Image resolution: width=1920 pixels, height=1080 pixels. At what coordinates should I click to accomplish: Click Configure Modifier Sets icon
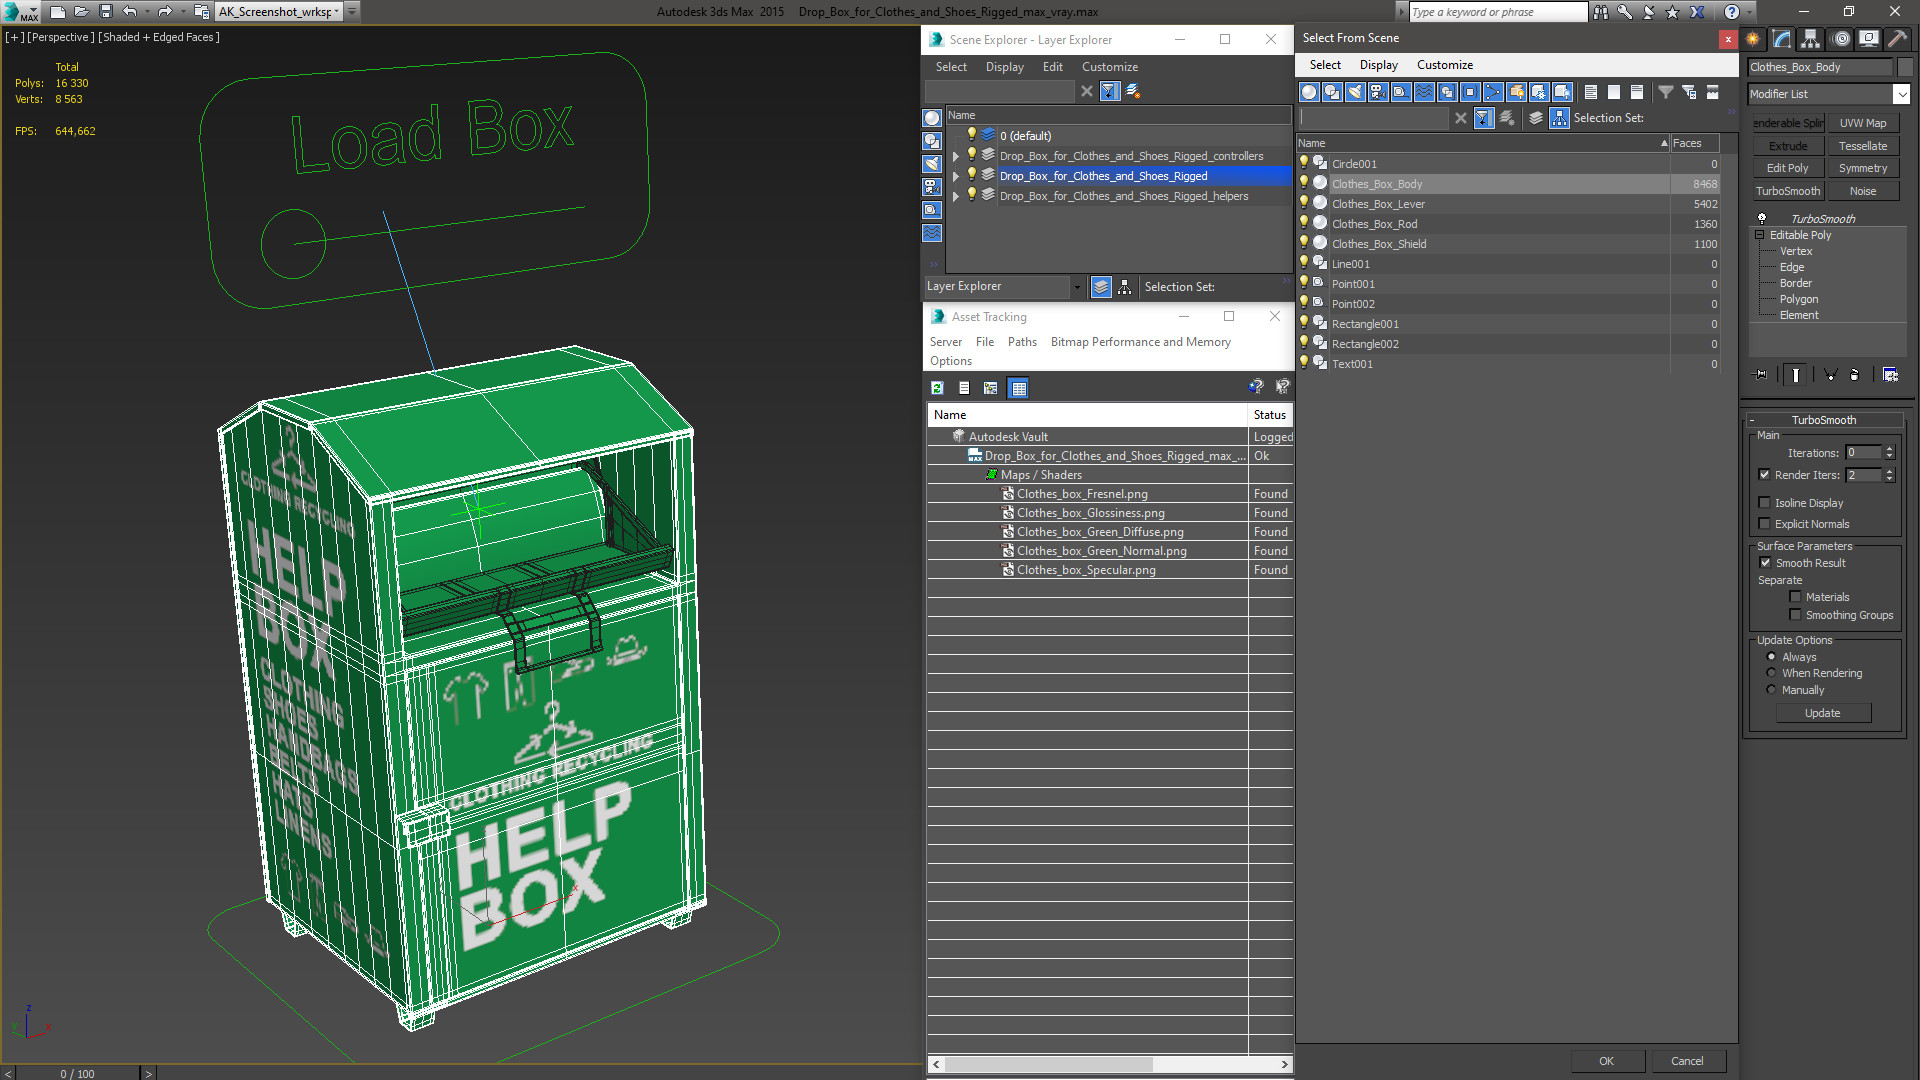pos(1890,374)
